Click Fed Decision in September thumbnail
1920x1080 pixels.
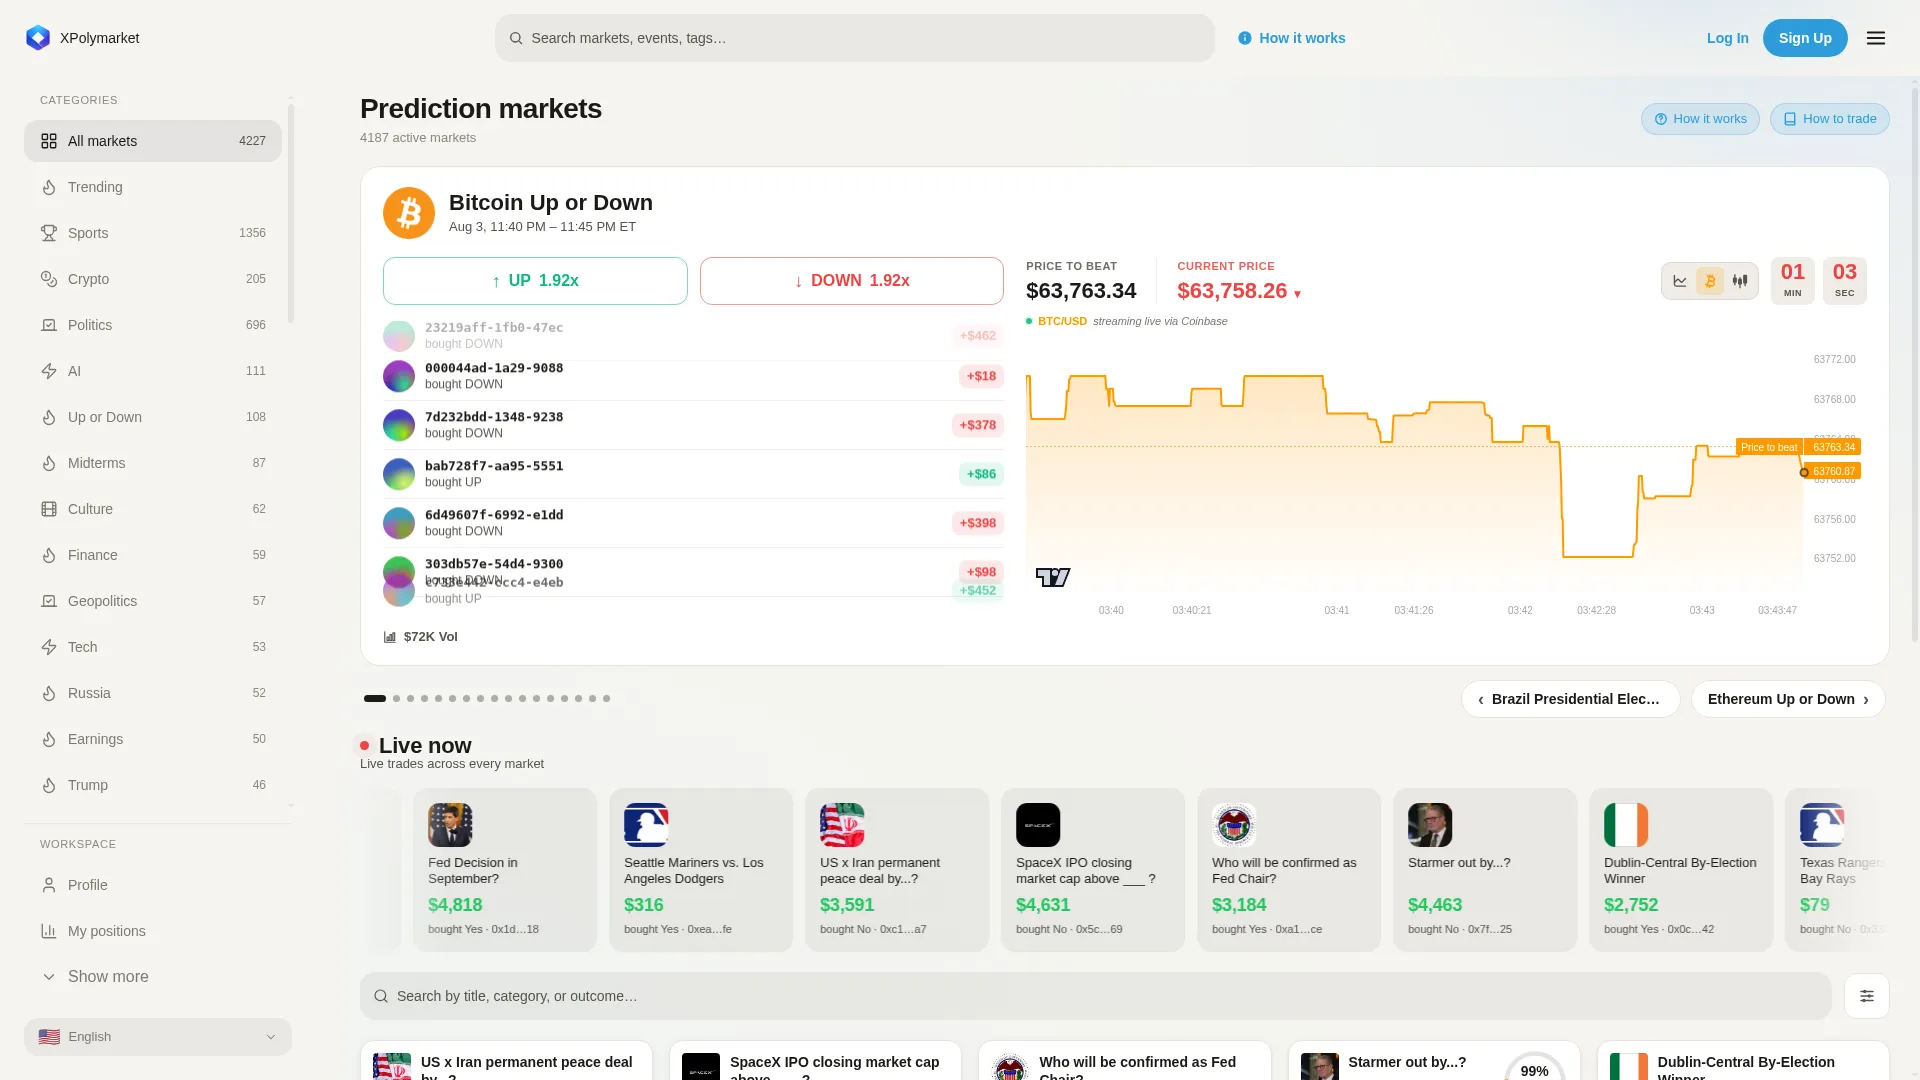pos(450,825)
